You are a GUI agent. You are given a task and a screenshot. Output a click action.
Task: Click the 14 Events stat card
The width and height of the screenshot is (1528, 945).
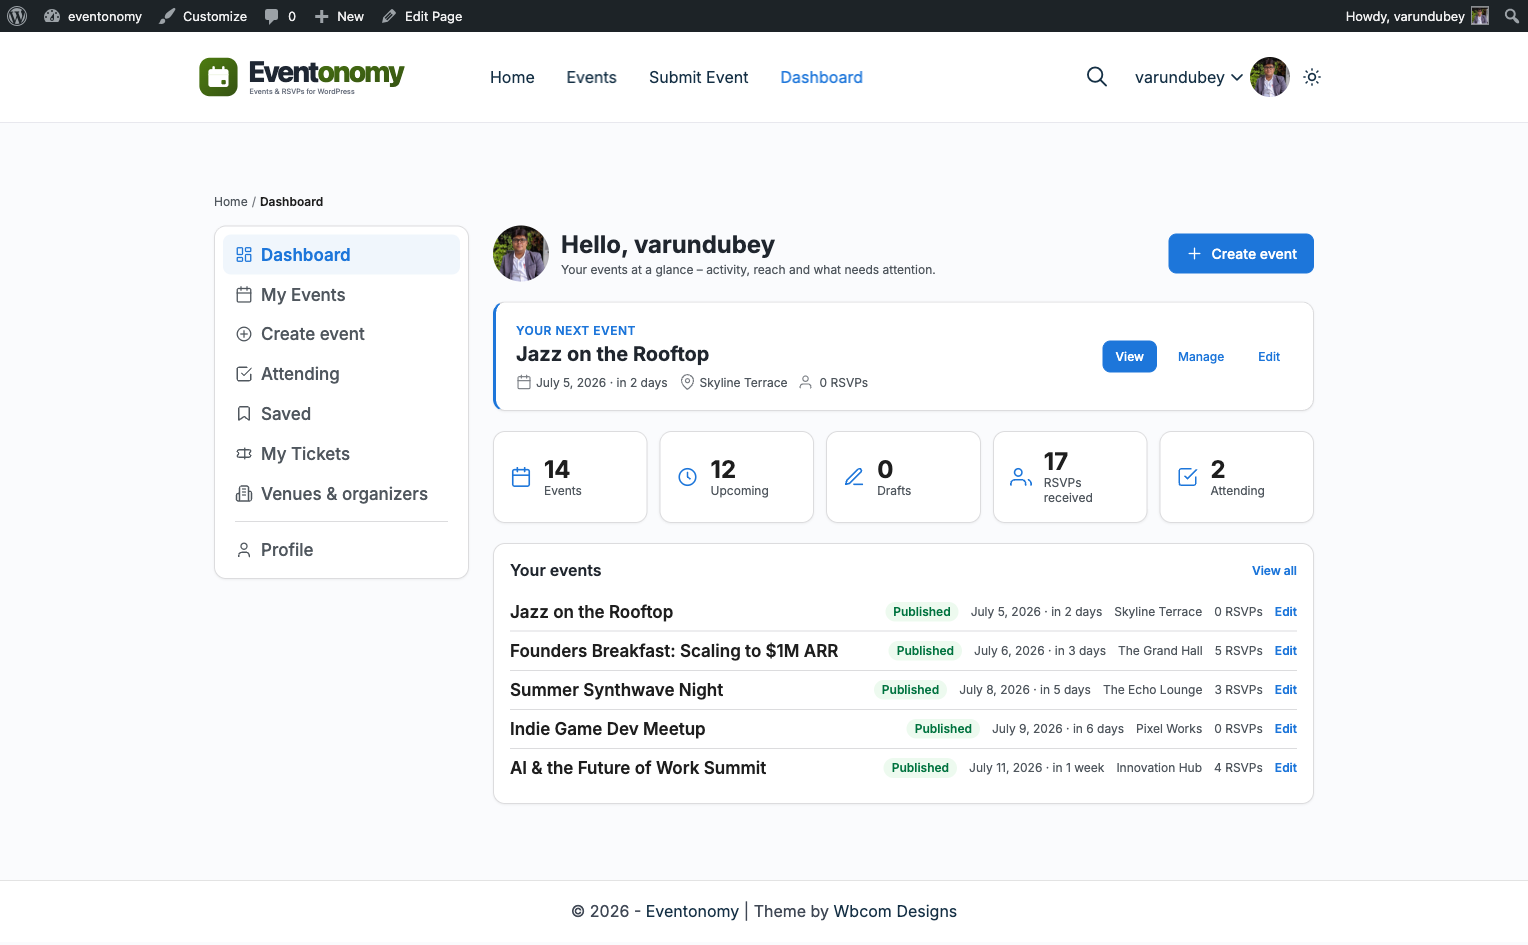[x=570, y=477]
